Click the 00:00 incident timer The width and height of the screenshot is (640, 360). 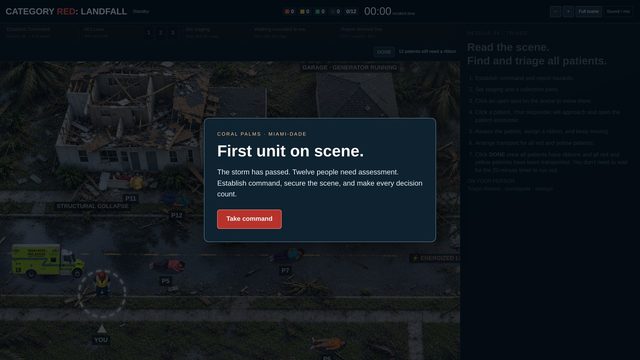[x=378, y=11]
